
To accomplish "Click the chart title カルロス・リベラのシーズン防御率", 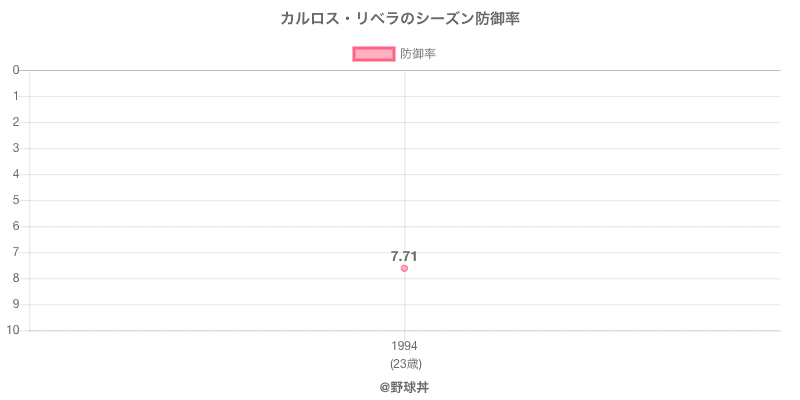I will coord(400,19).
